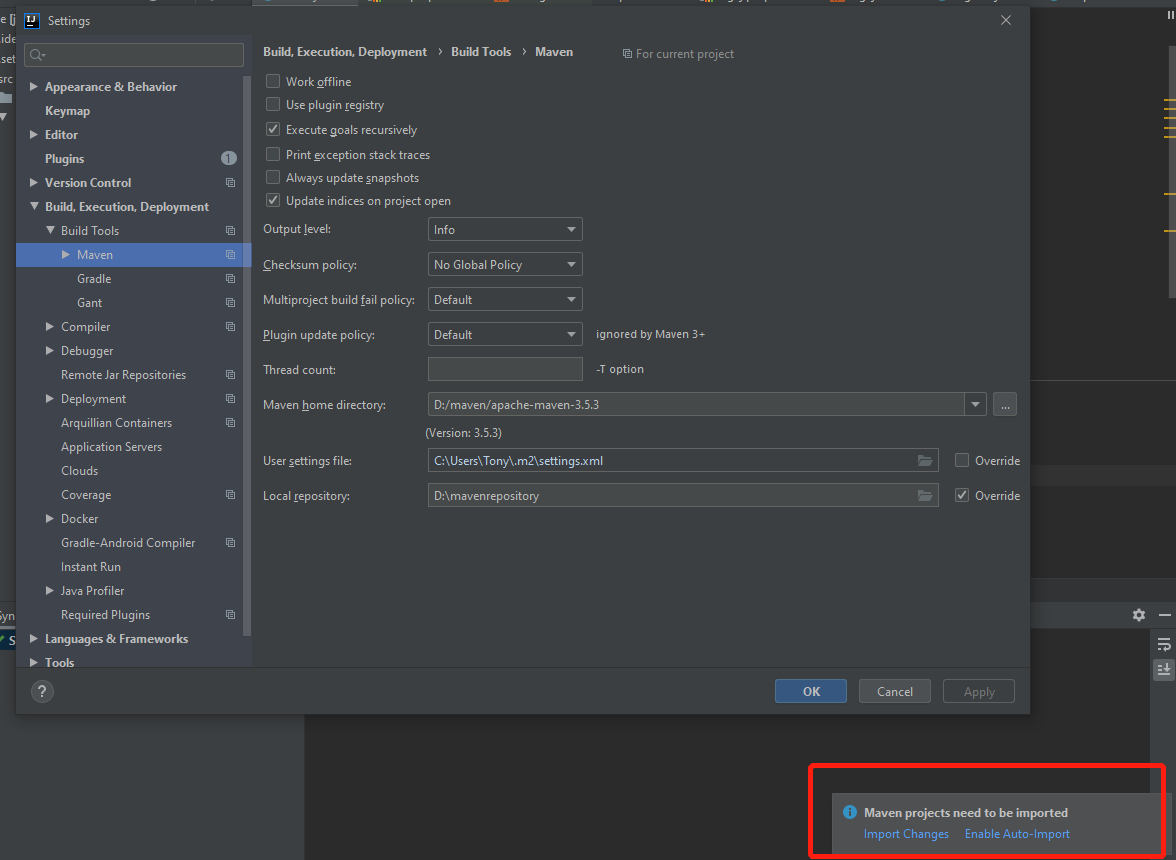Click the project-level icon next to Build Tools
The width and height of the screenshot is (1176, 860).
tap(230, 231)
